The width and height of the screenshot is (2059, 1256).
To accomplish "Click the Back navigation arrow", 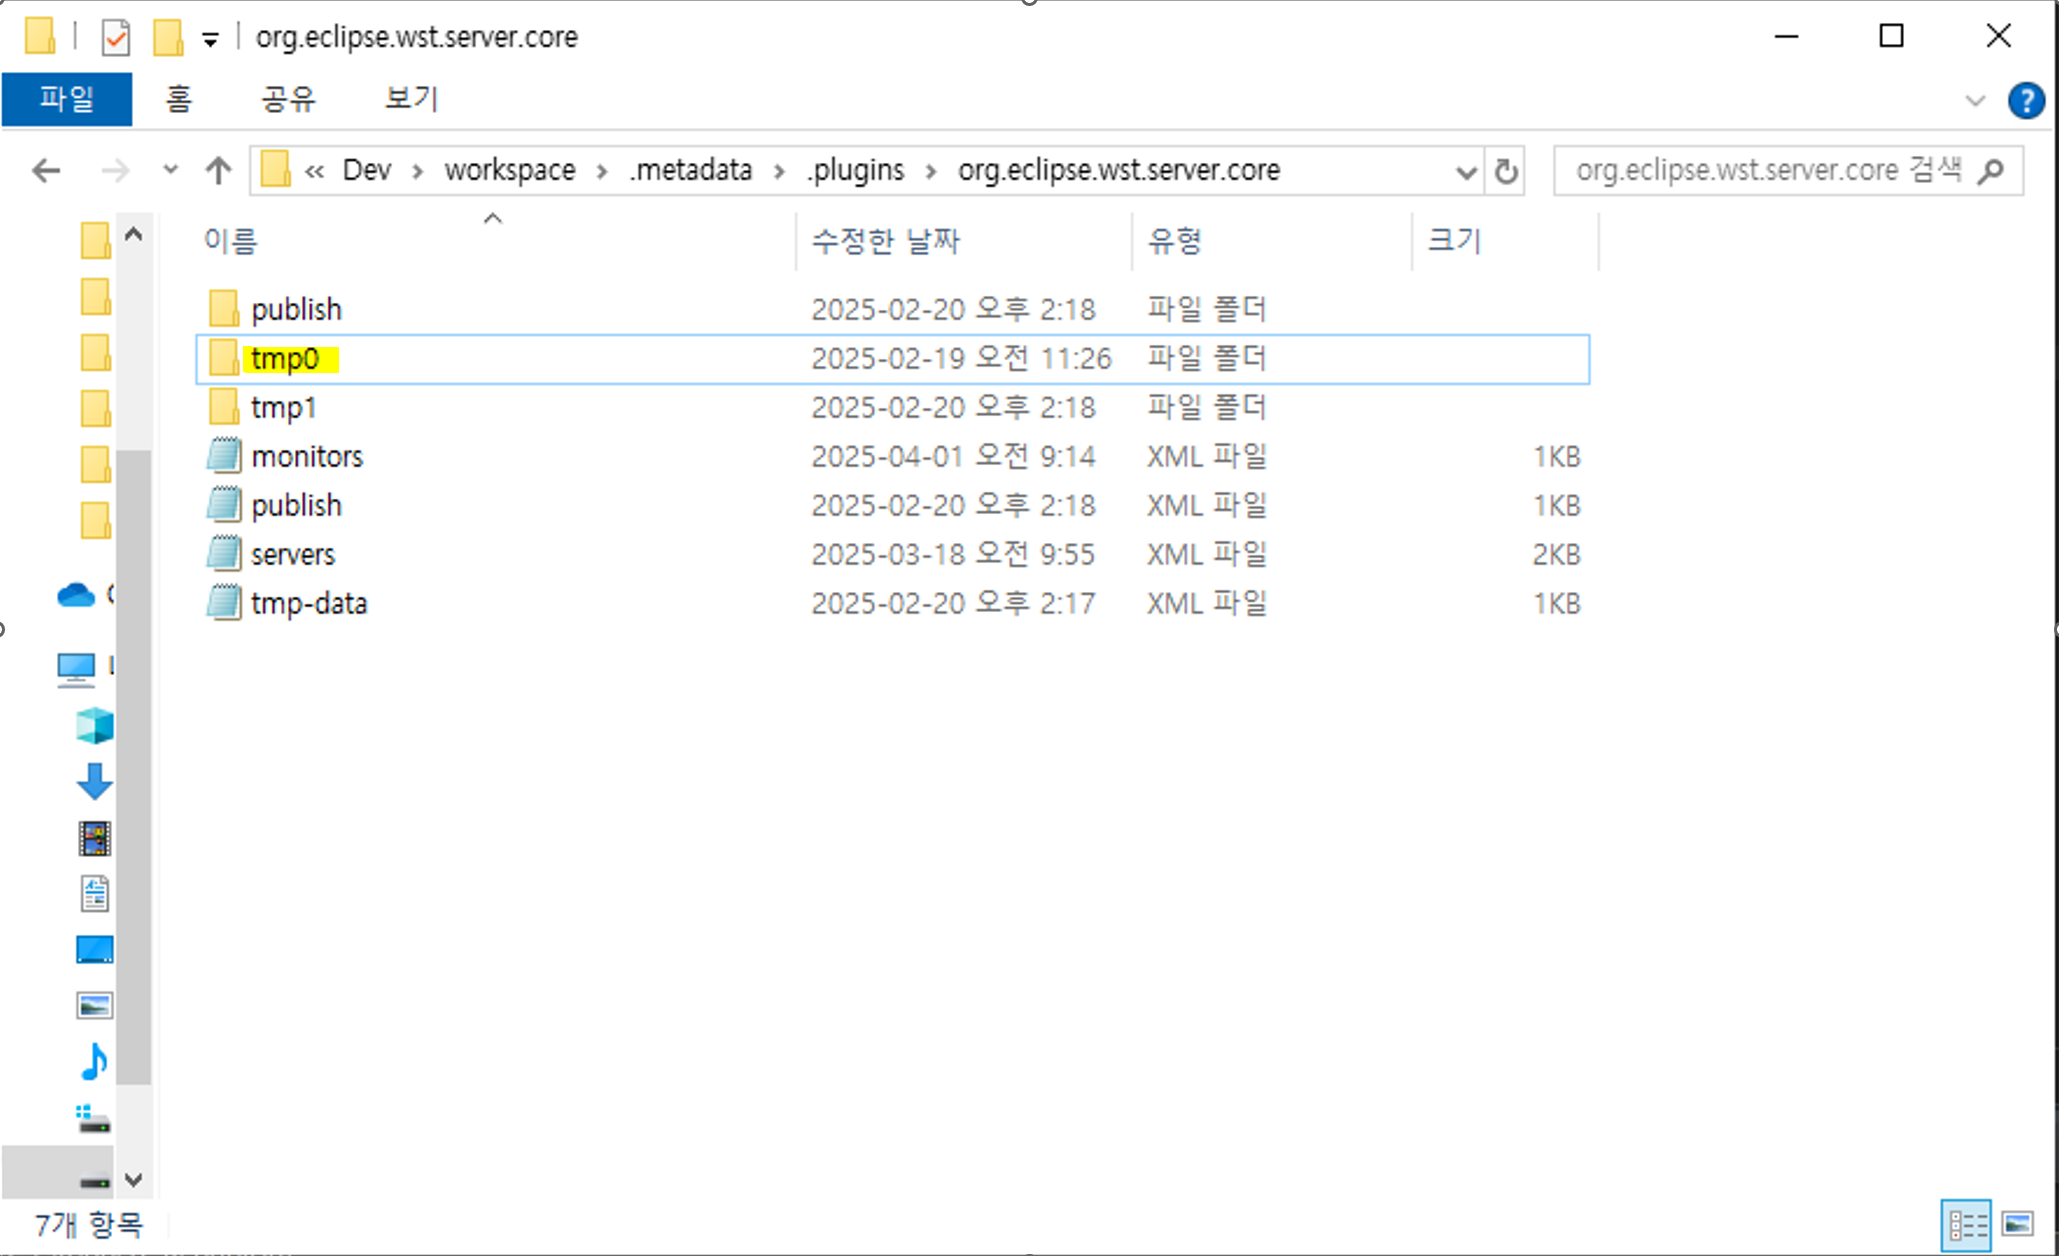I will coord(46,171).
